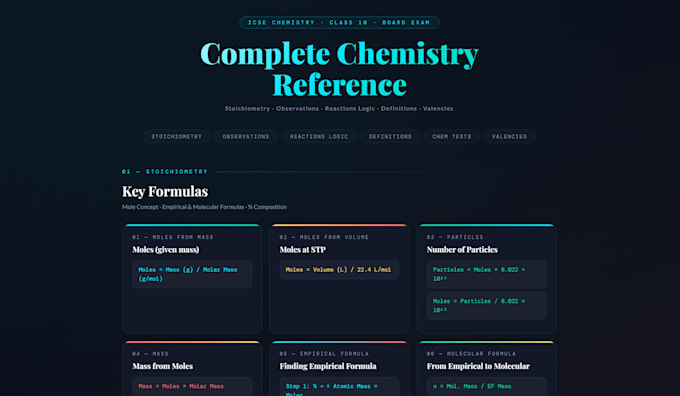Click the 'Number of Particles' card title
680x396 pixels.
point(462,249)
